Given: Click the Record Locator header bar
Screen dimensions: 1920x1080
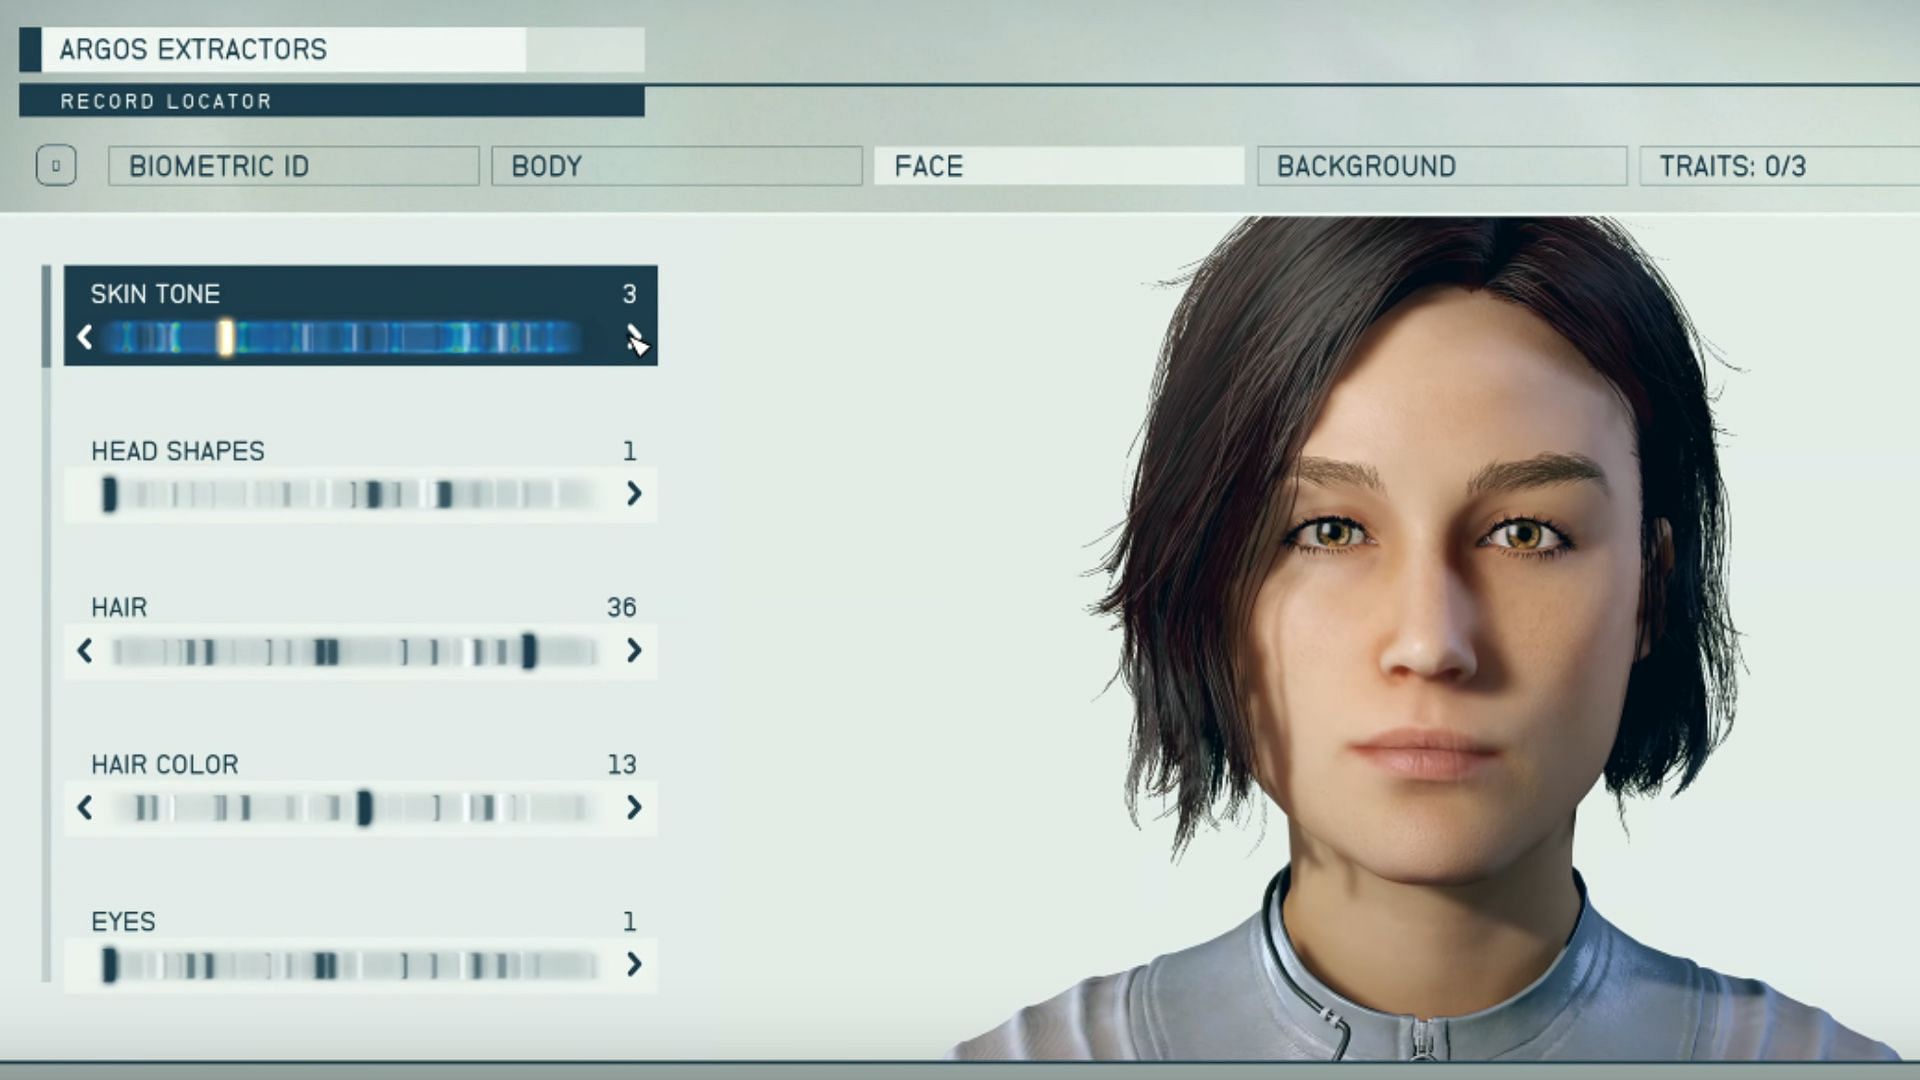Looking at the screenshot, I should click(332, 101).
